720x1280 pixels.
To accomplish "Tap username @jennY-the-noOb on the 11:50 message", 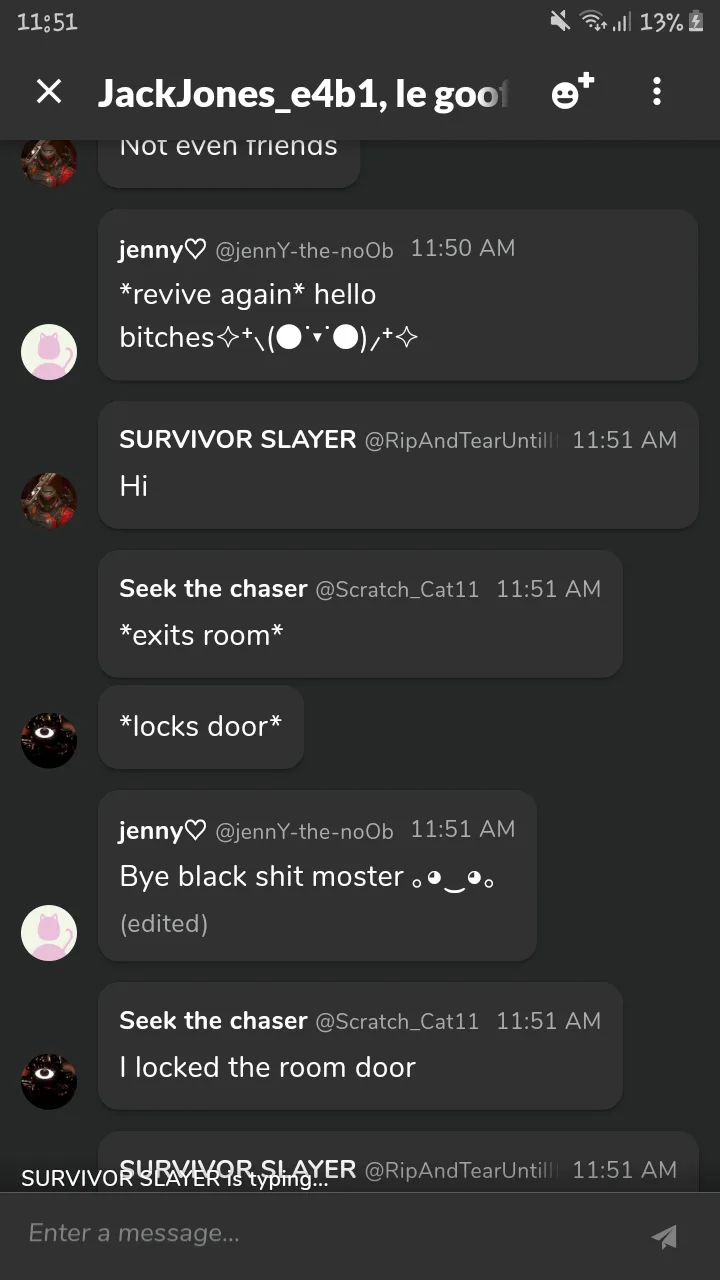I will point(305,250).
